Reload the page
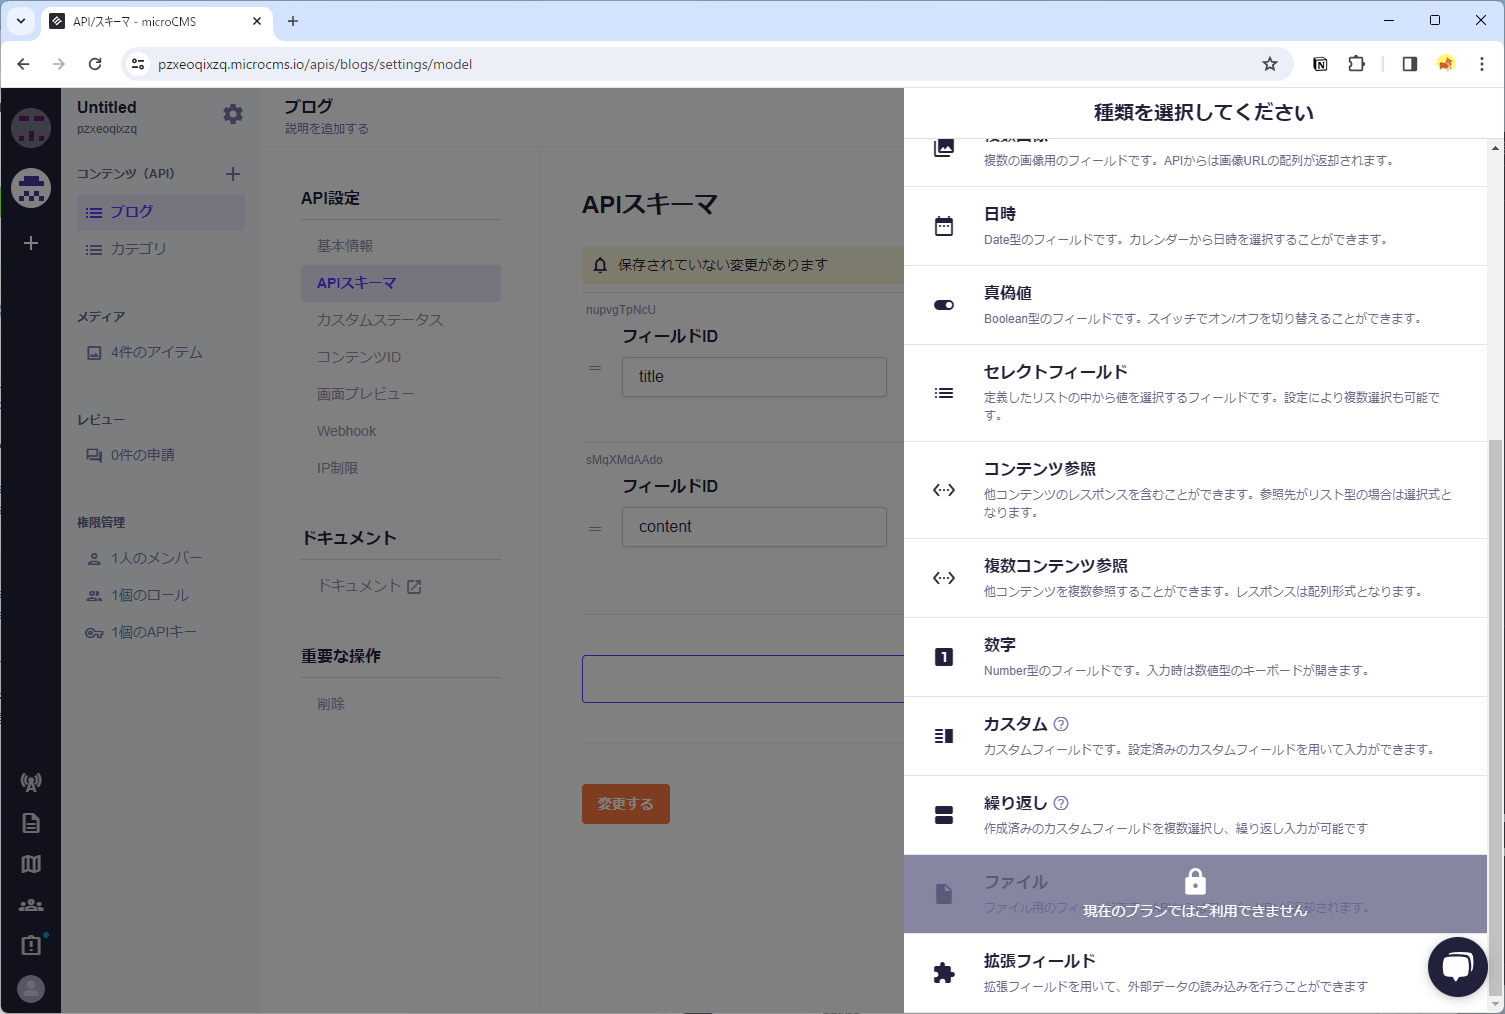The width and height of the screenshot is (1505, 1014). pos(95,64)
